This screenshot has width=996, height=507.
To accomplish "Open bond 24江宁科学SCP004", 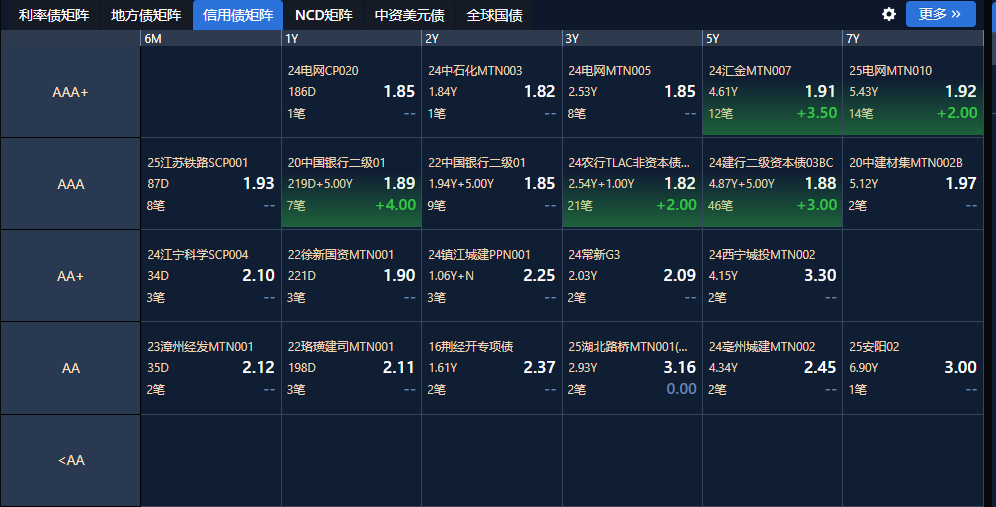I will [x=198, y=255].
